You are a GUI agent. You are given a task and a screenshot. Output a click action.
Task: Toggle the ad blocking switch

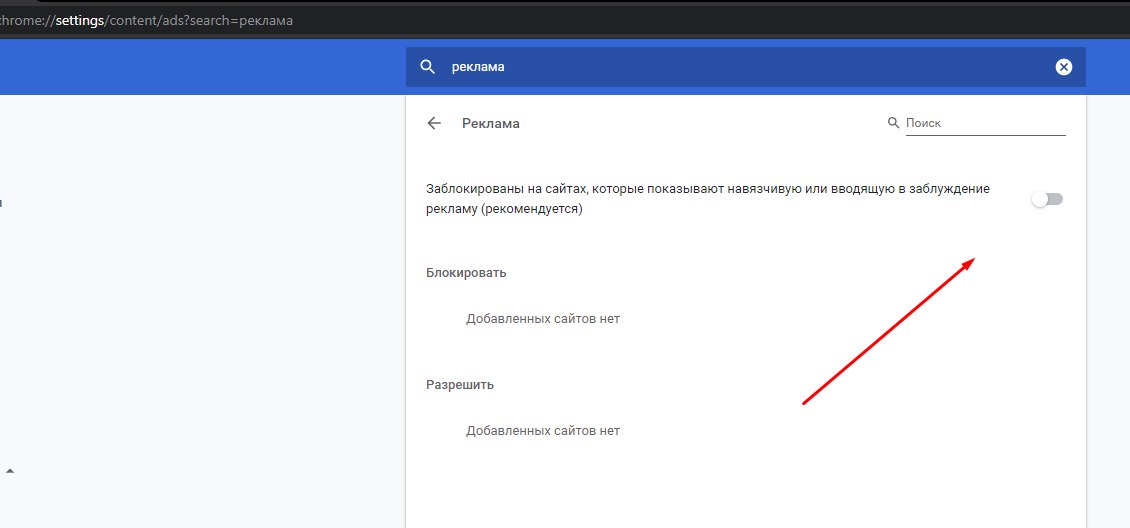1047,200
